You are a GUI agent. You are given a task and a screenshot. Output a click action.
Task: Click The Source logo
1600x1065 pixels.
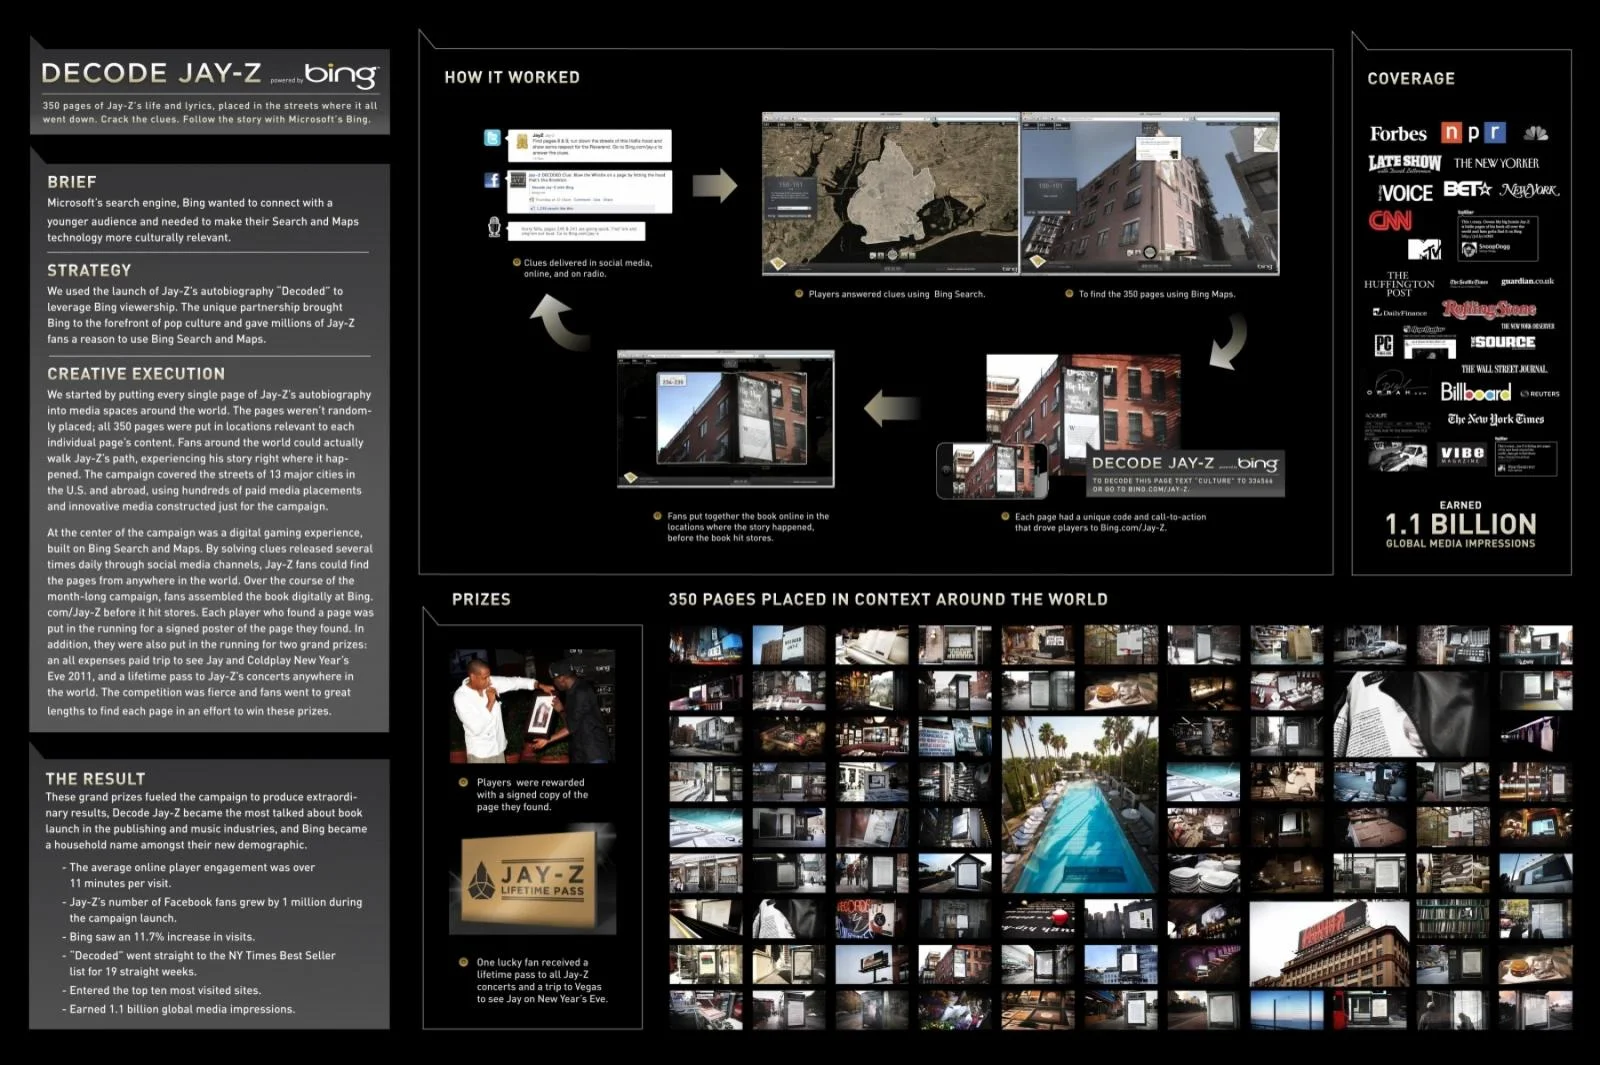[x=1503, y=342]
